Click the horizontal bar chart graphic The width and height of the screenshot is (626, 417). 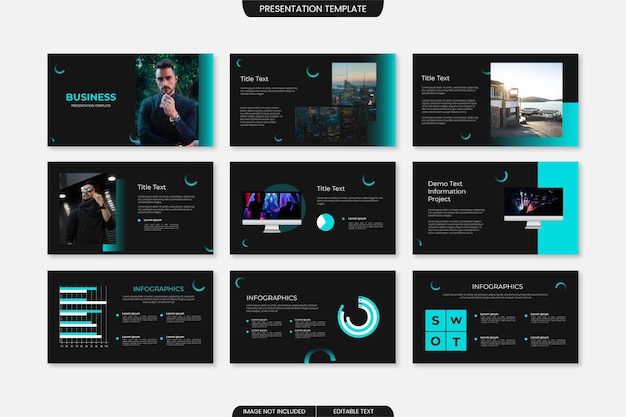click(83, 316)
